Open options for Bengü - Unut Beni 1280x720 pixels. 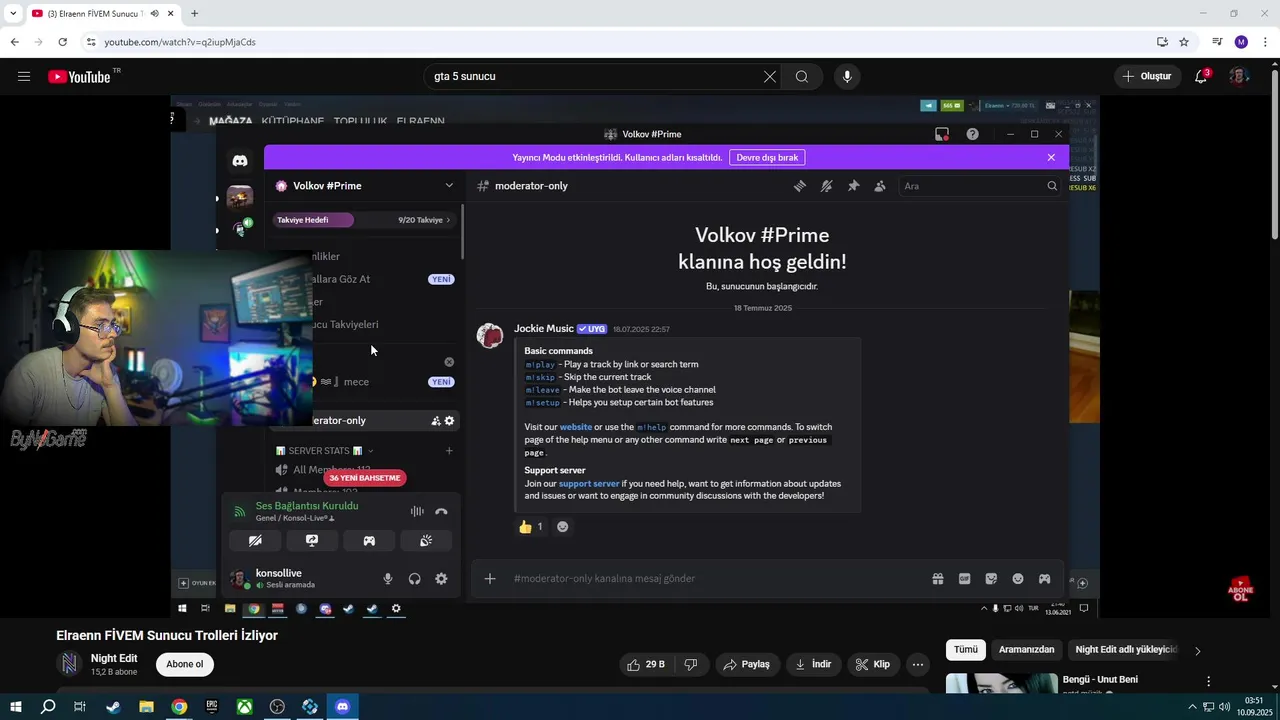pos(1208,681)
